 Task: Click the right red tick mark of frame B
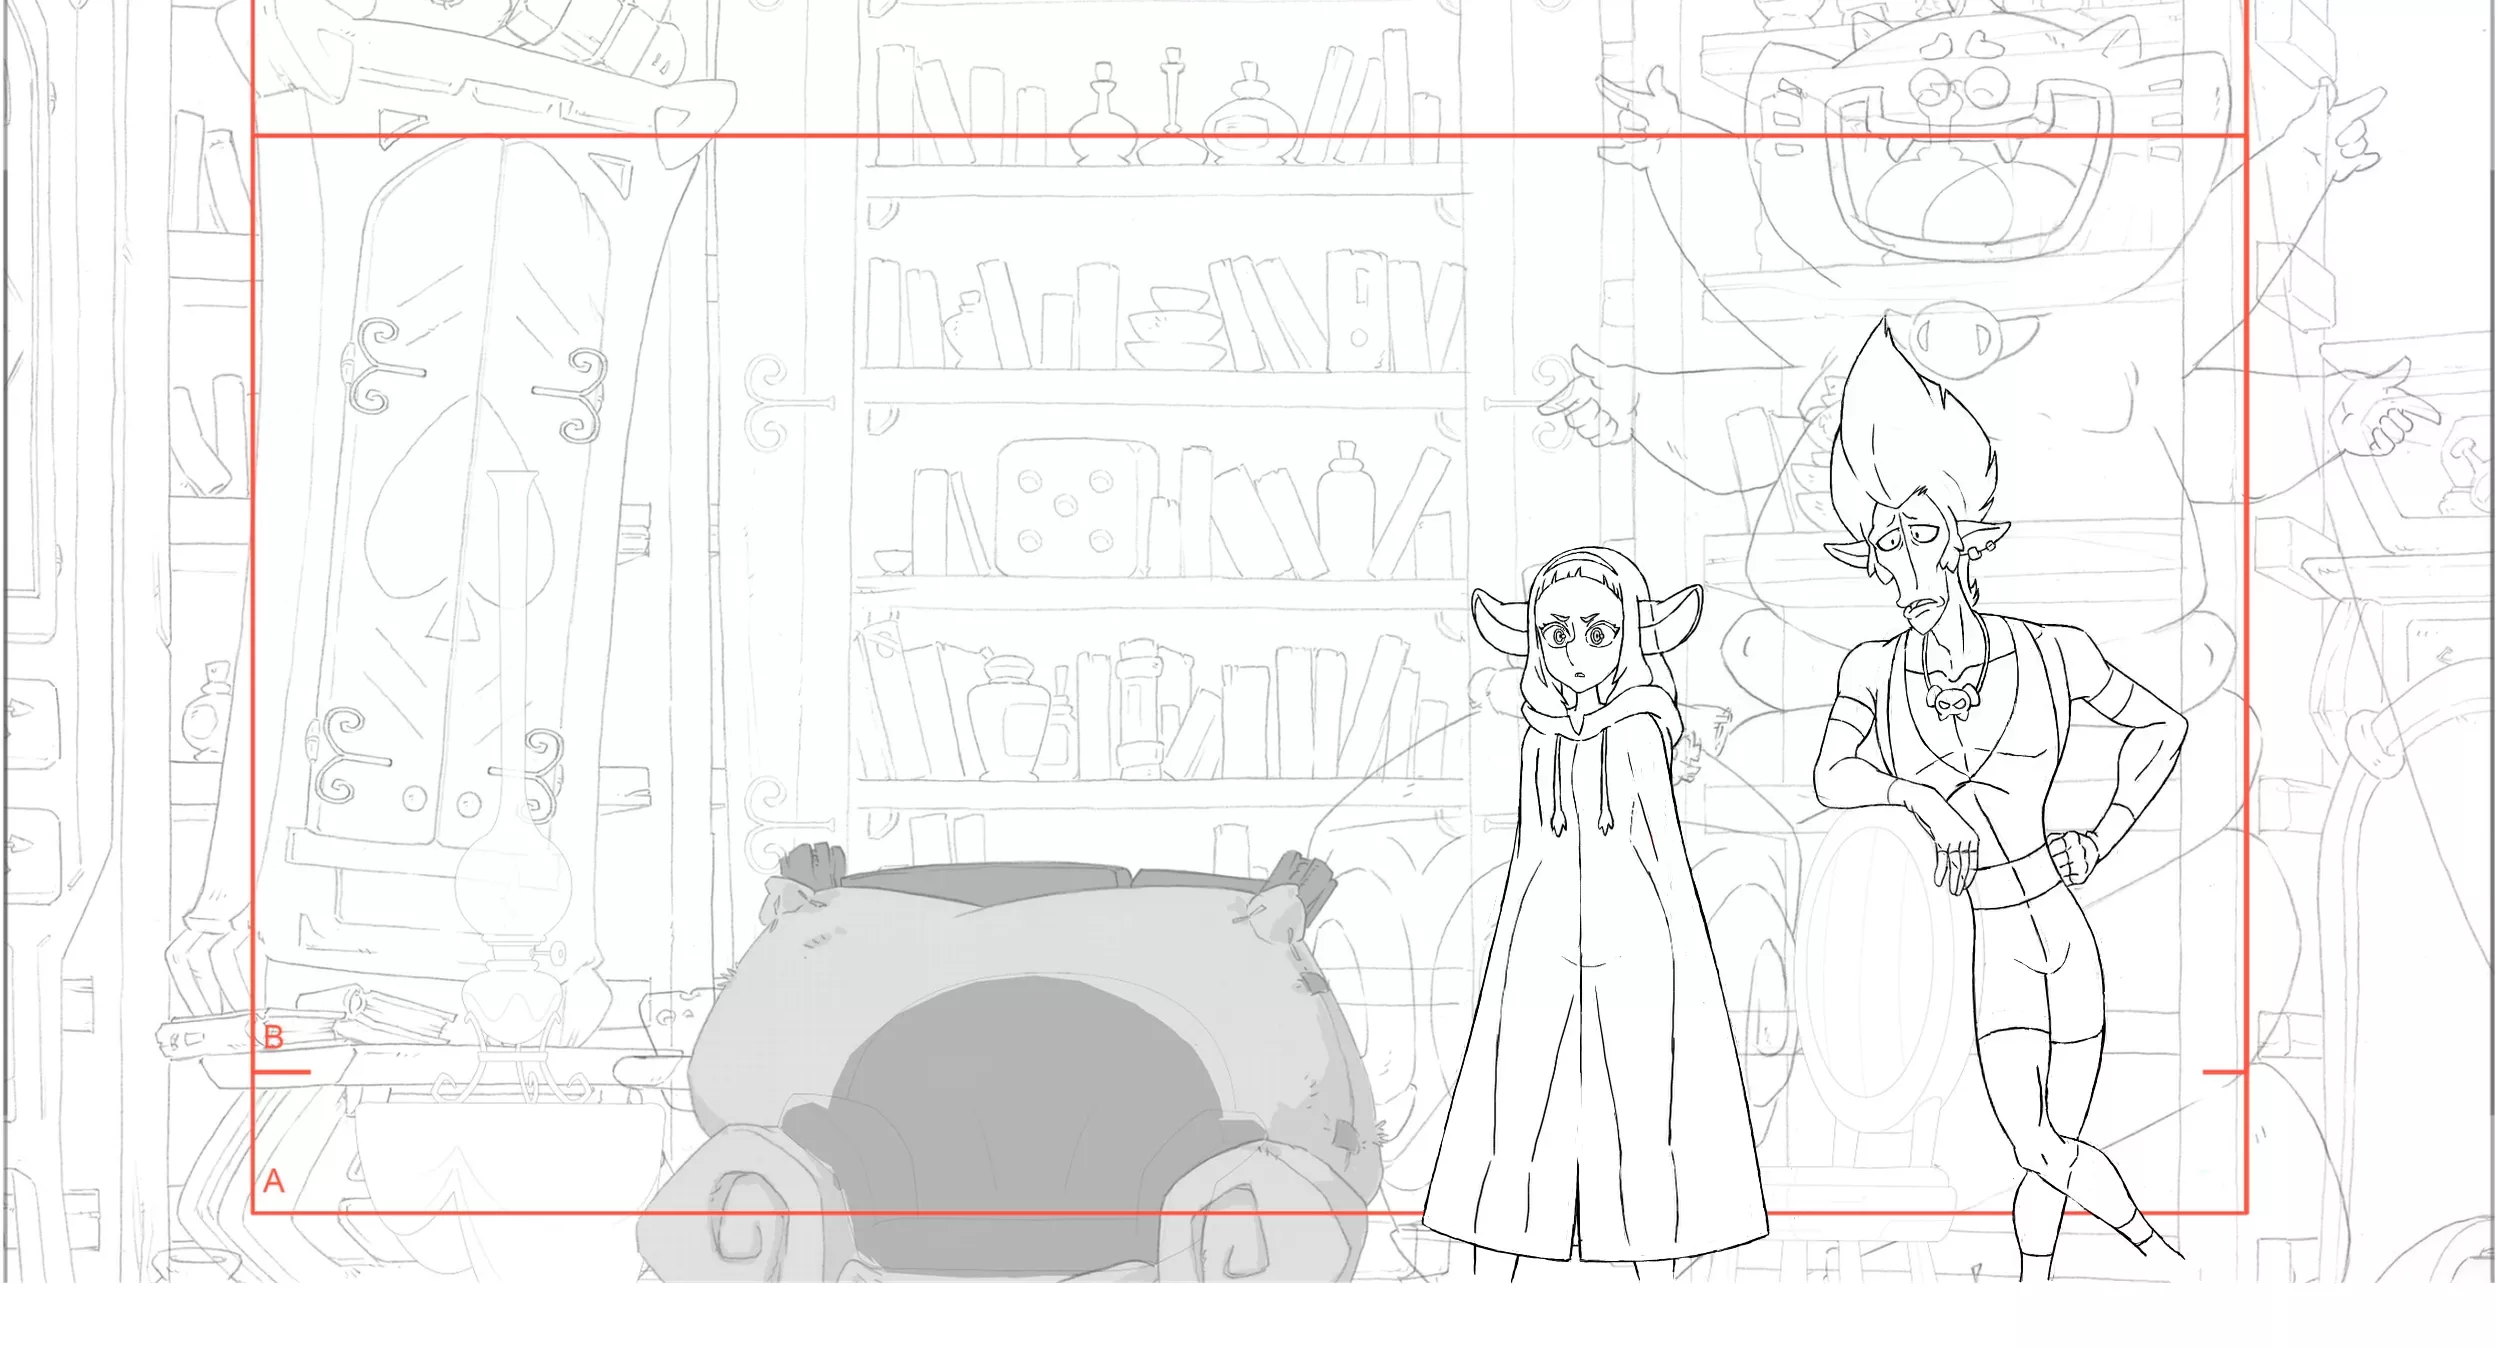coord(2224,1072)
